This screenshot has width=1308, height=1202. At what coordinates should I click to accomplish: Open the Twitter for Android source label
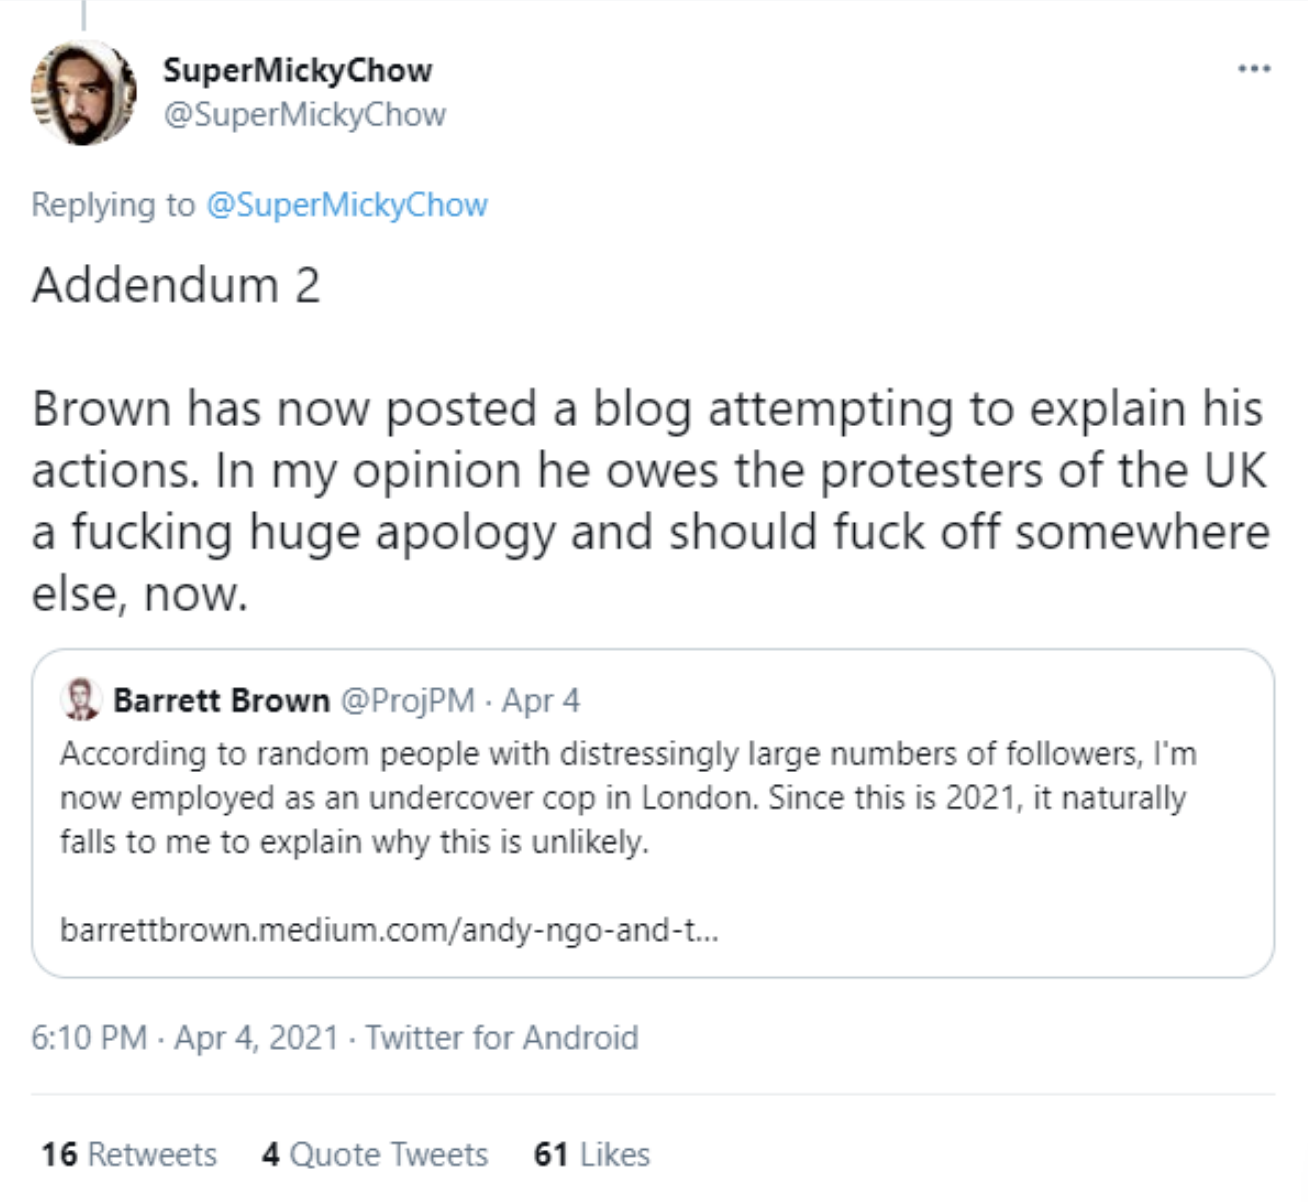point(501,1037)
